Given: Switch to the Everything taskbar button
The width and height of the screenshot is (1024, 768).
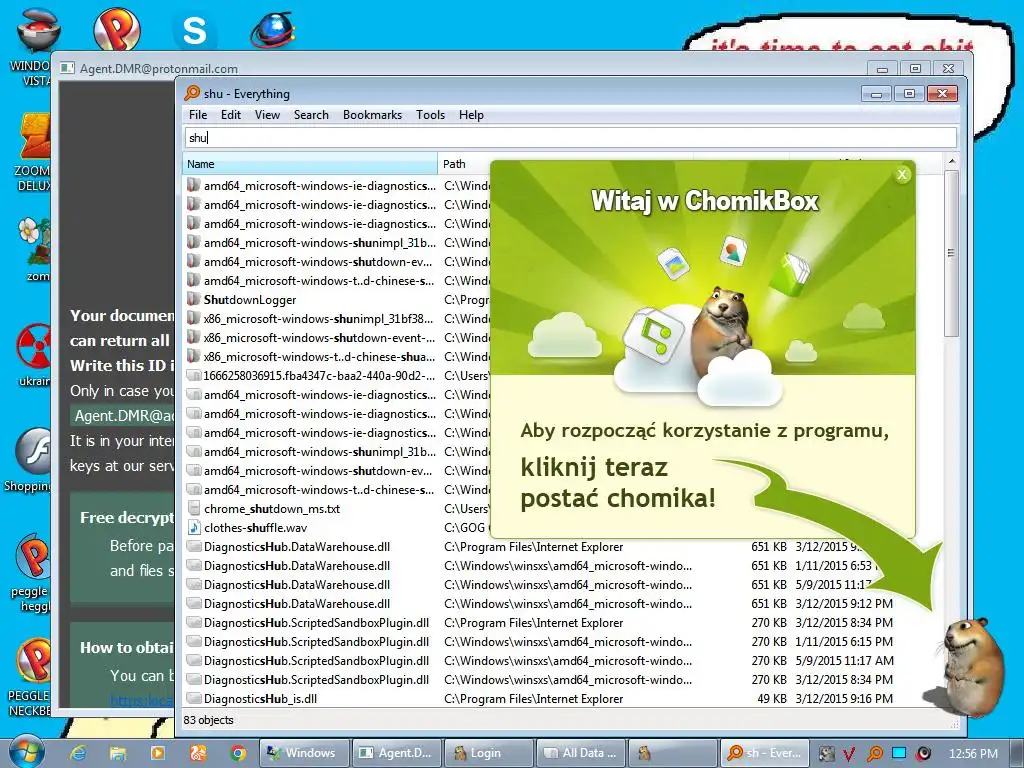Looking at the screenshot, I should [x=765, y=753].
